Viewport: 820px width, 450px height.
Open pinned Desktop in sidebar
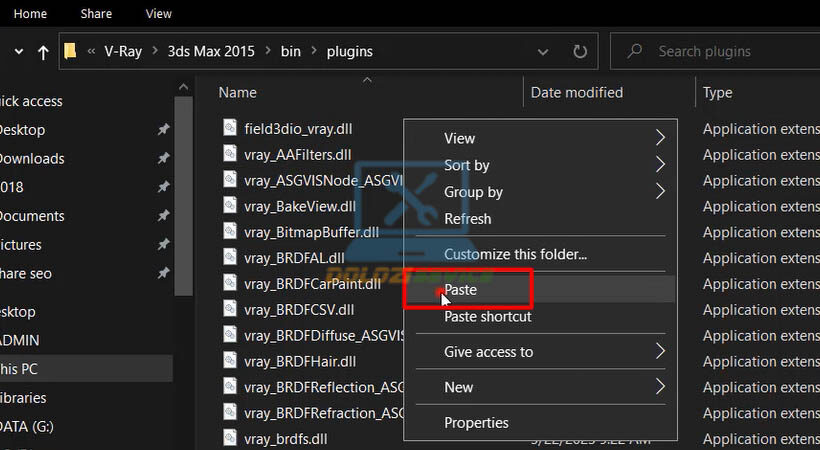click(22, 130)
